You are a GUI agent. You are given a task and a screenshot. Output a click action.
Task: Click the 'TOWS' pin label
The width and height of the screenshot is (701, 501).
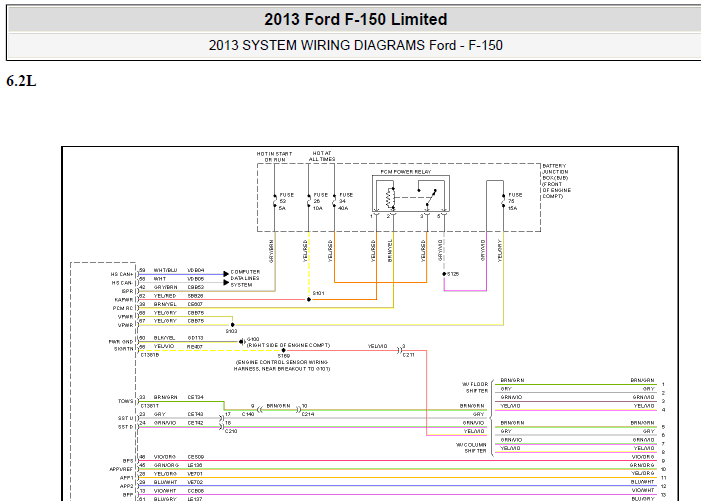click(126, 401)
